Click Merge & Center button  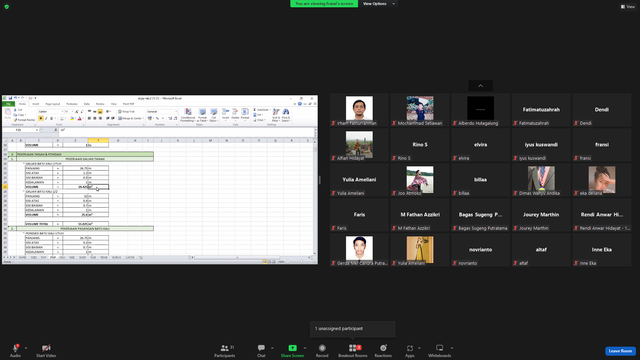coord(131,118)
